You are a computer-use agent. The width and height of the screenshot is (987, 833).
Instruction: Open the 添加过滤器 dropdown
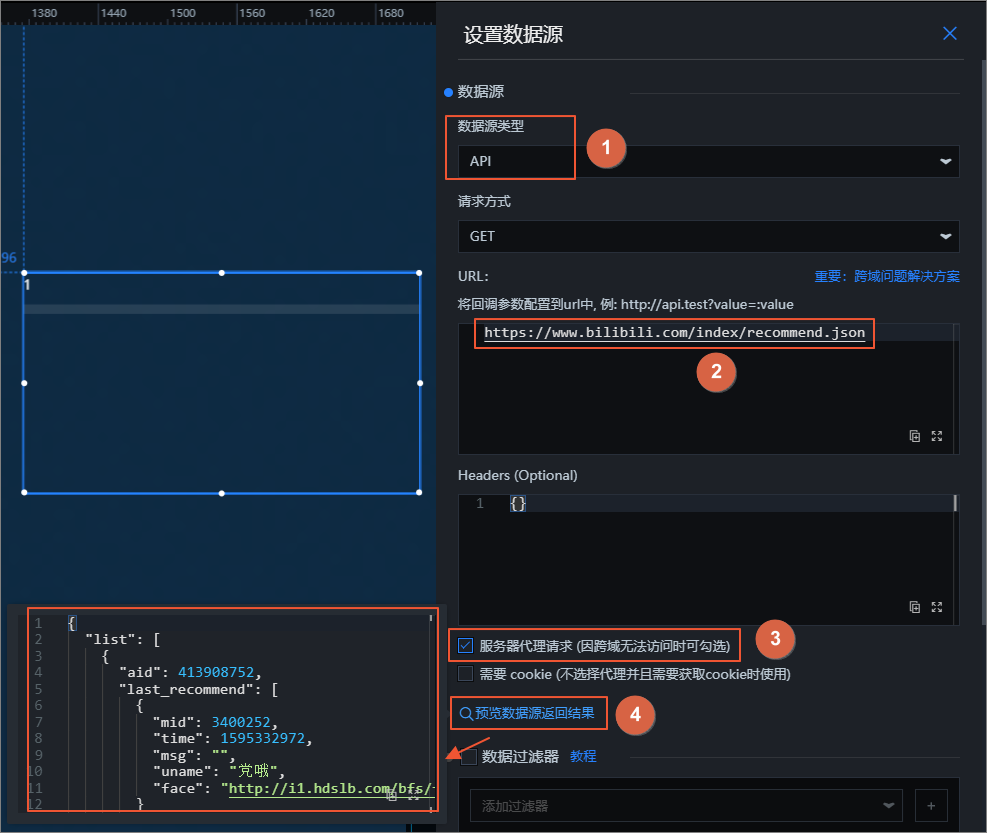tap(686, 806)
